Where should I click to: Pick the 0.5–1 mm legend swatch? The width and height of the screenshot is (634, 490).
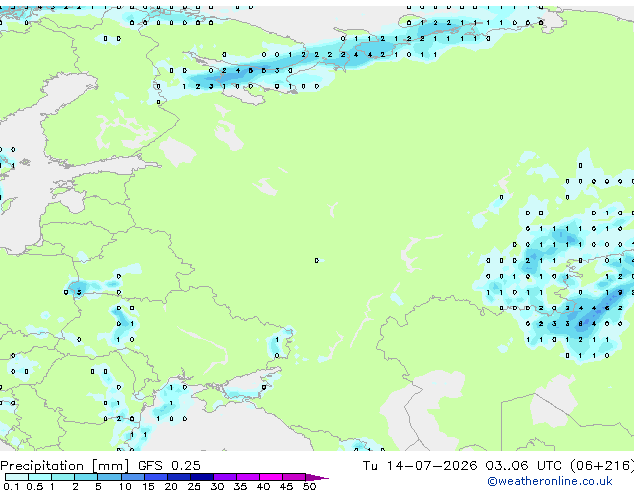[40, 477]
